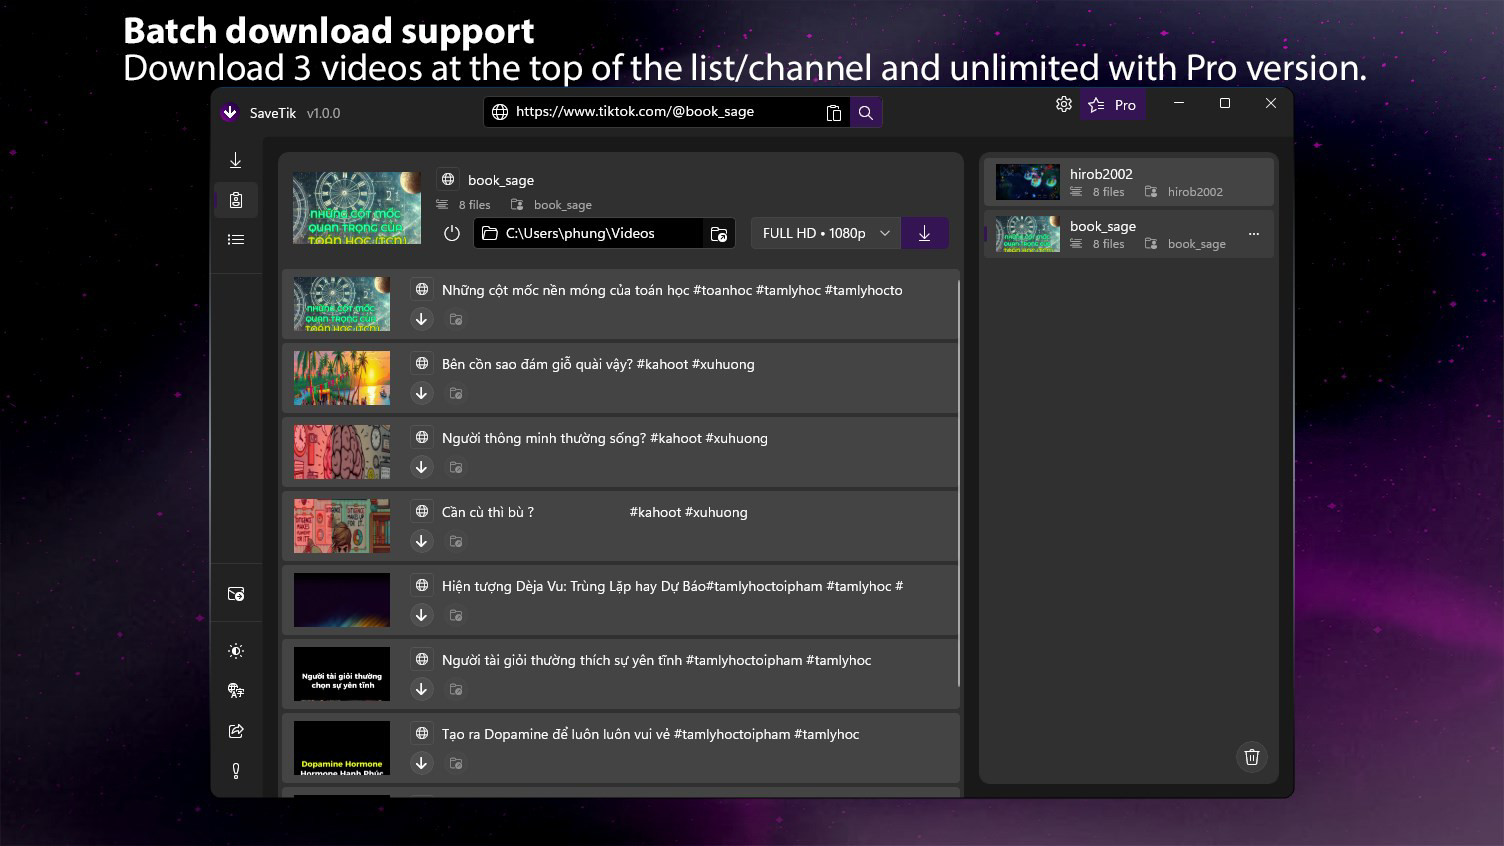Open the batch clipboard tab in the sidebar
Image resolution: width=1504 pixels, height=846 pixels.
(x=236, y=200)
